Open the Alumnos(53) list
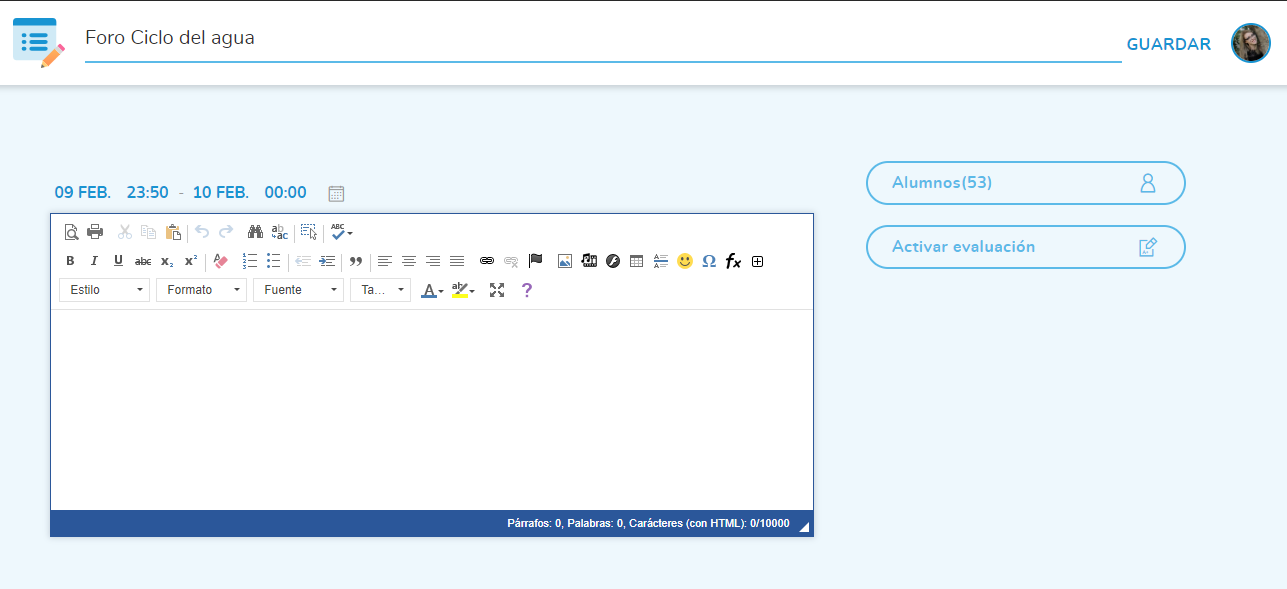This screenshot has height=589, width=1287. point(1025,183)
